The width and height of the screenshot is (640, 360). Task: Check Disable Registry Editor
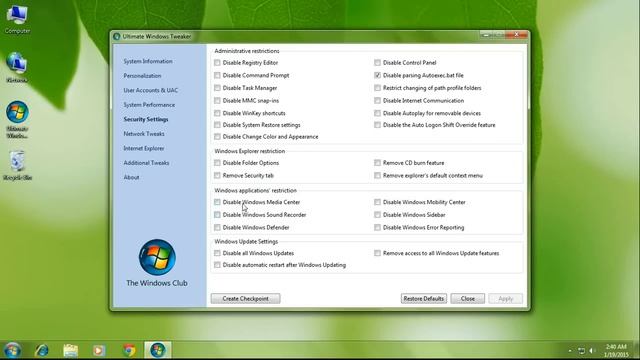pos(217,62)
